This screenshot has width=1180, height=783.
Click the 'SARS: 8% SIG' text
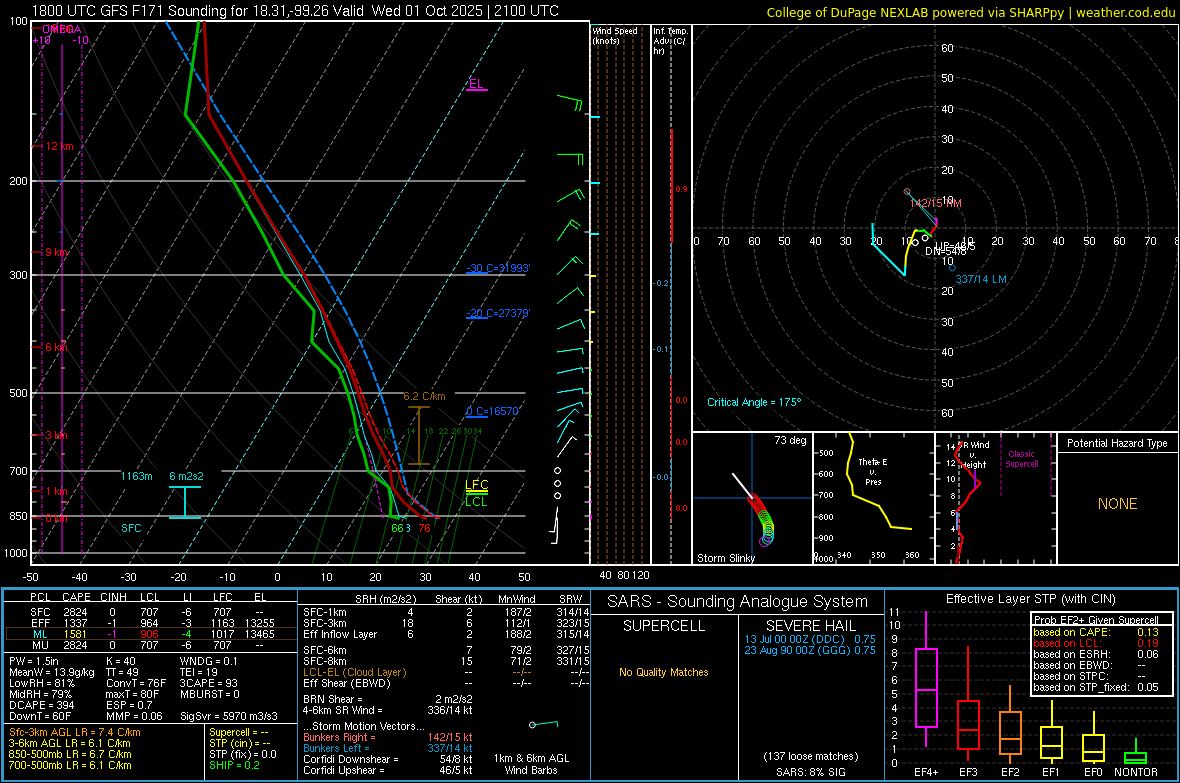point(810,772)
